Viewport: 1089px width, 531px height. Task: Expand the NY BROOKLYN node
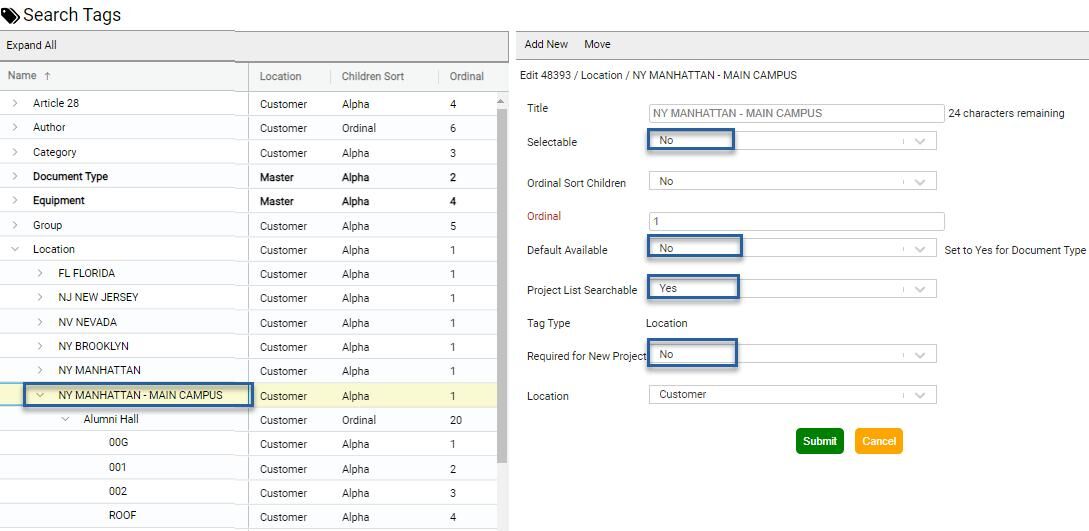(x=40, y=346)
